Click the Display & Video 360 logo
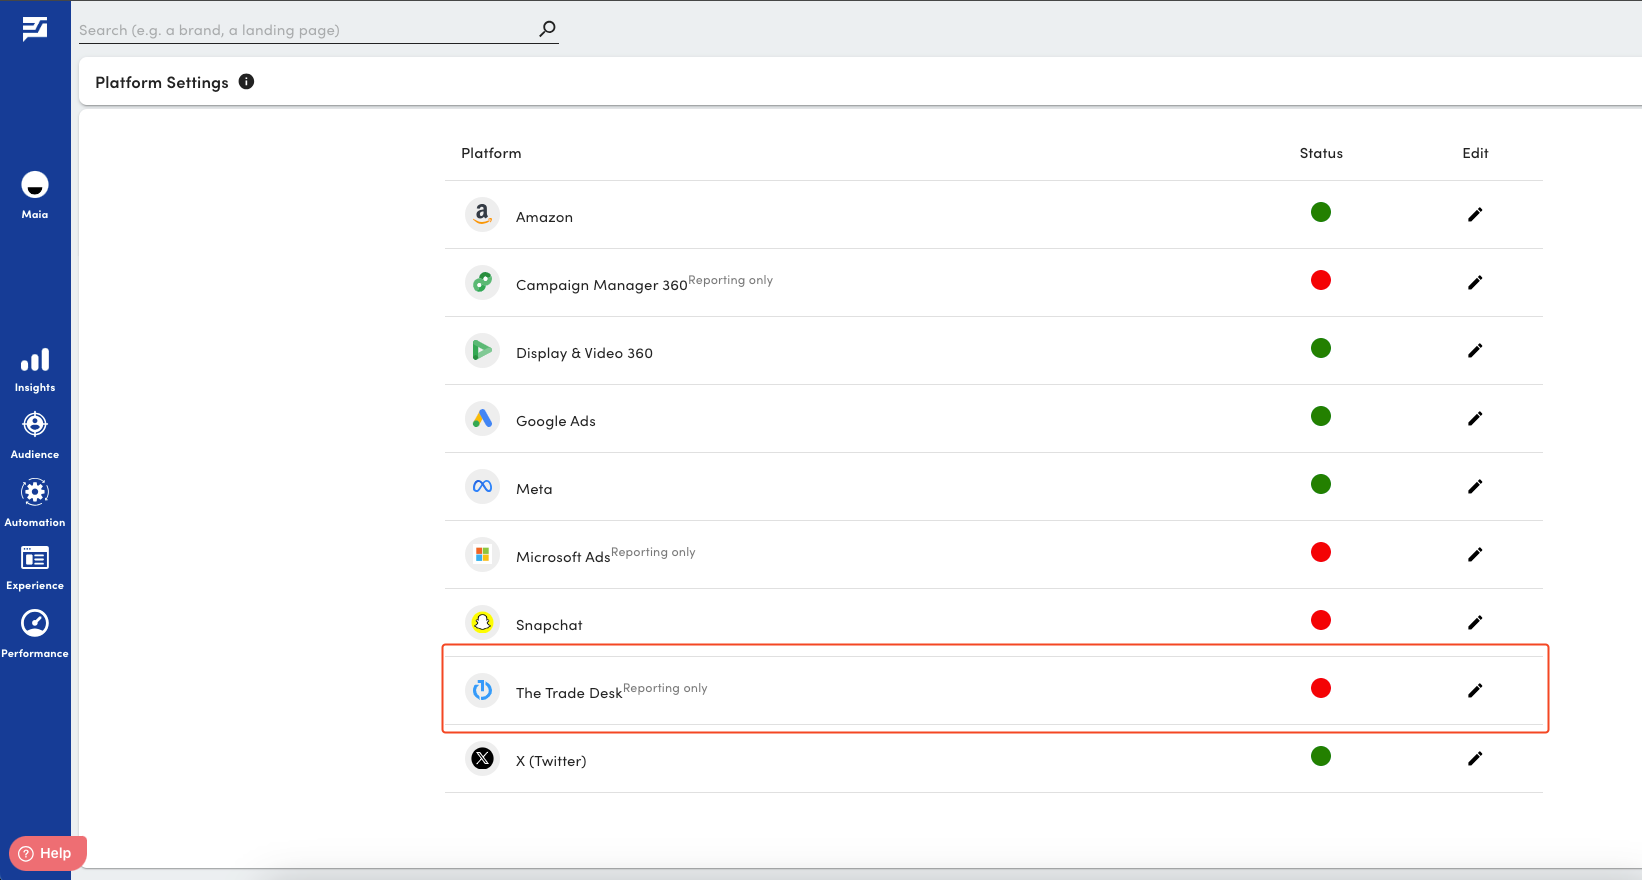Screen dimensions: 1642x880 pos(482,350)
